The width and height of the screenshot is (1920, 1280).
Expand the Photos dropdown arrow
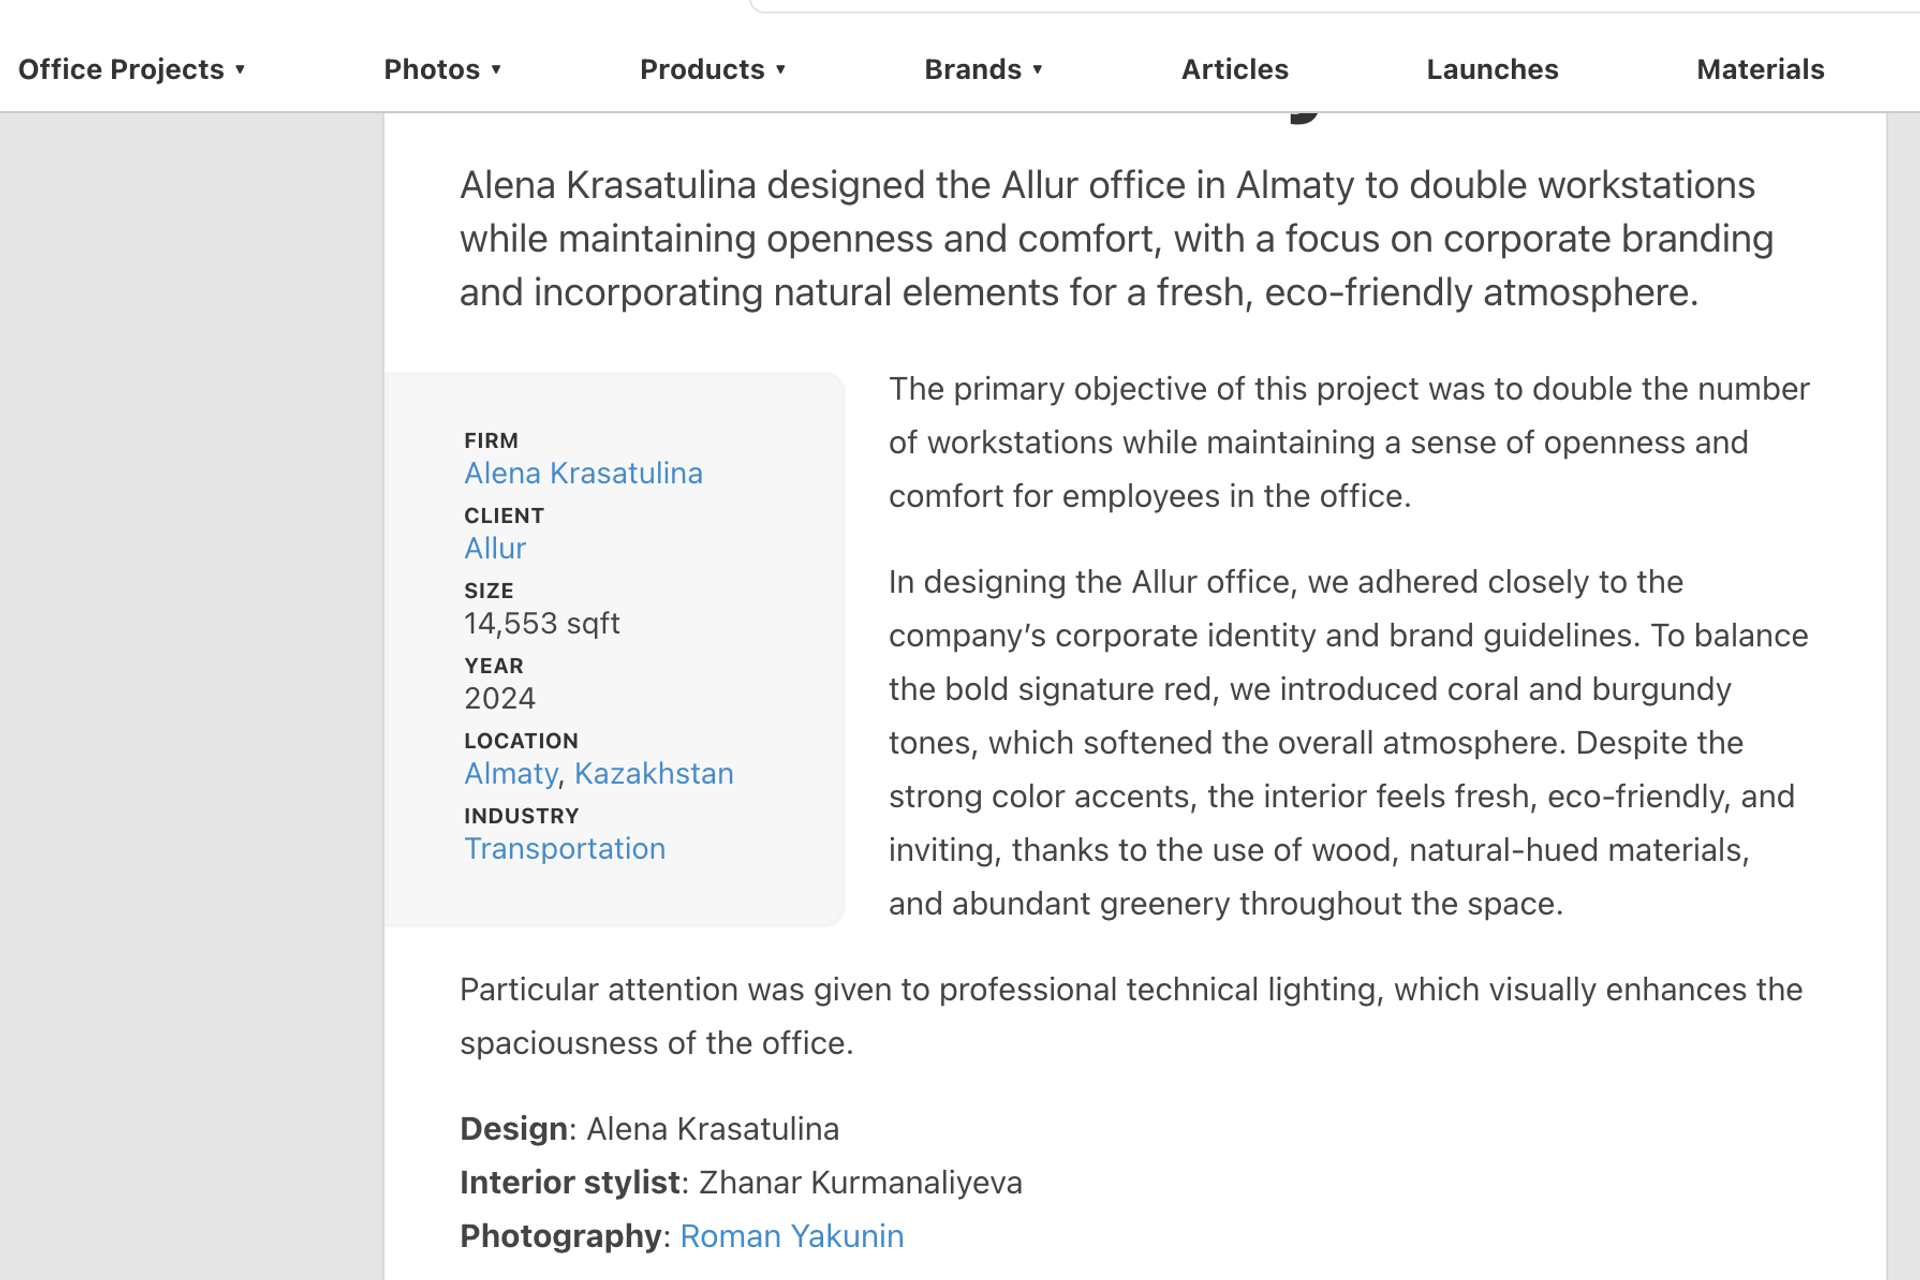point(496,70)
